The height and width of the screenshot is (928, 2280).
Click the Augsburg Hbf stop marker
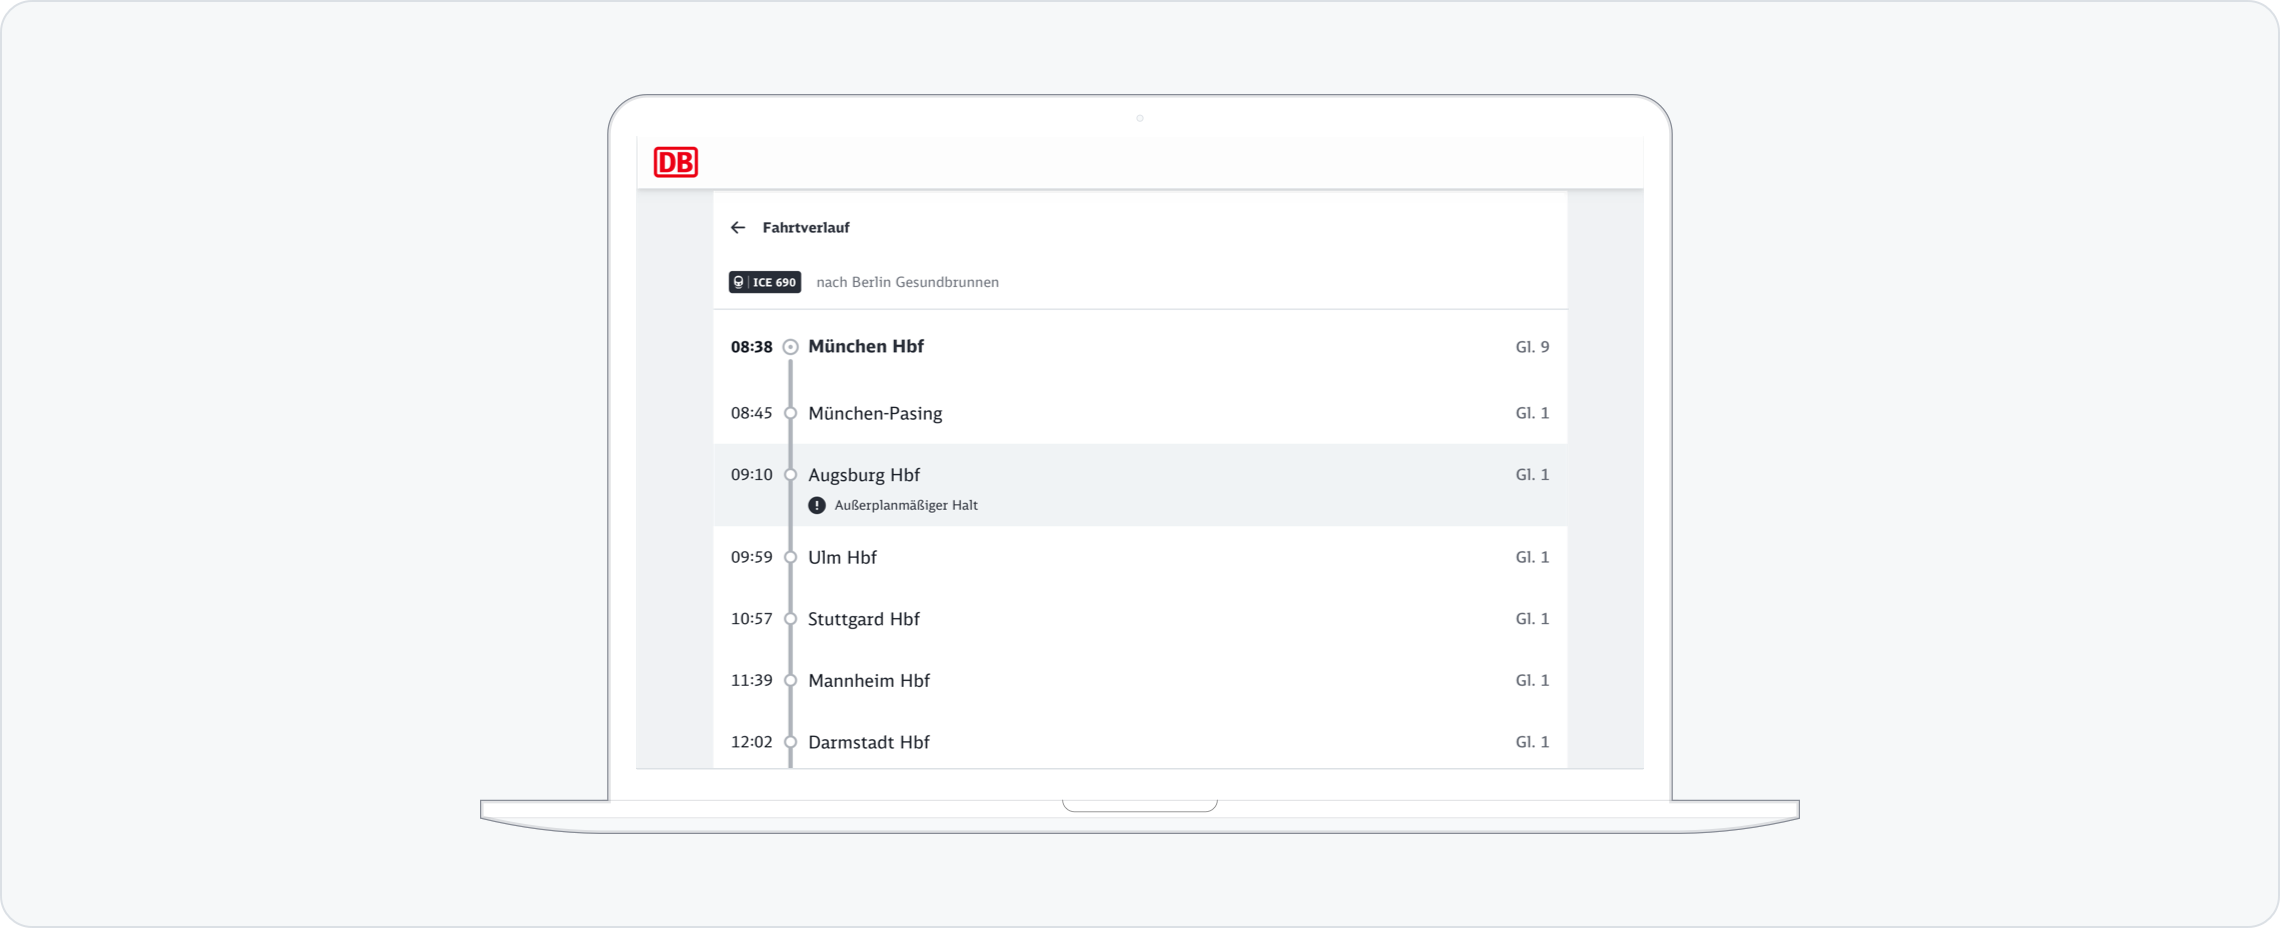(790, 475)
